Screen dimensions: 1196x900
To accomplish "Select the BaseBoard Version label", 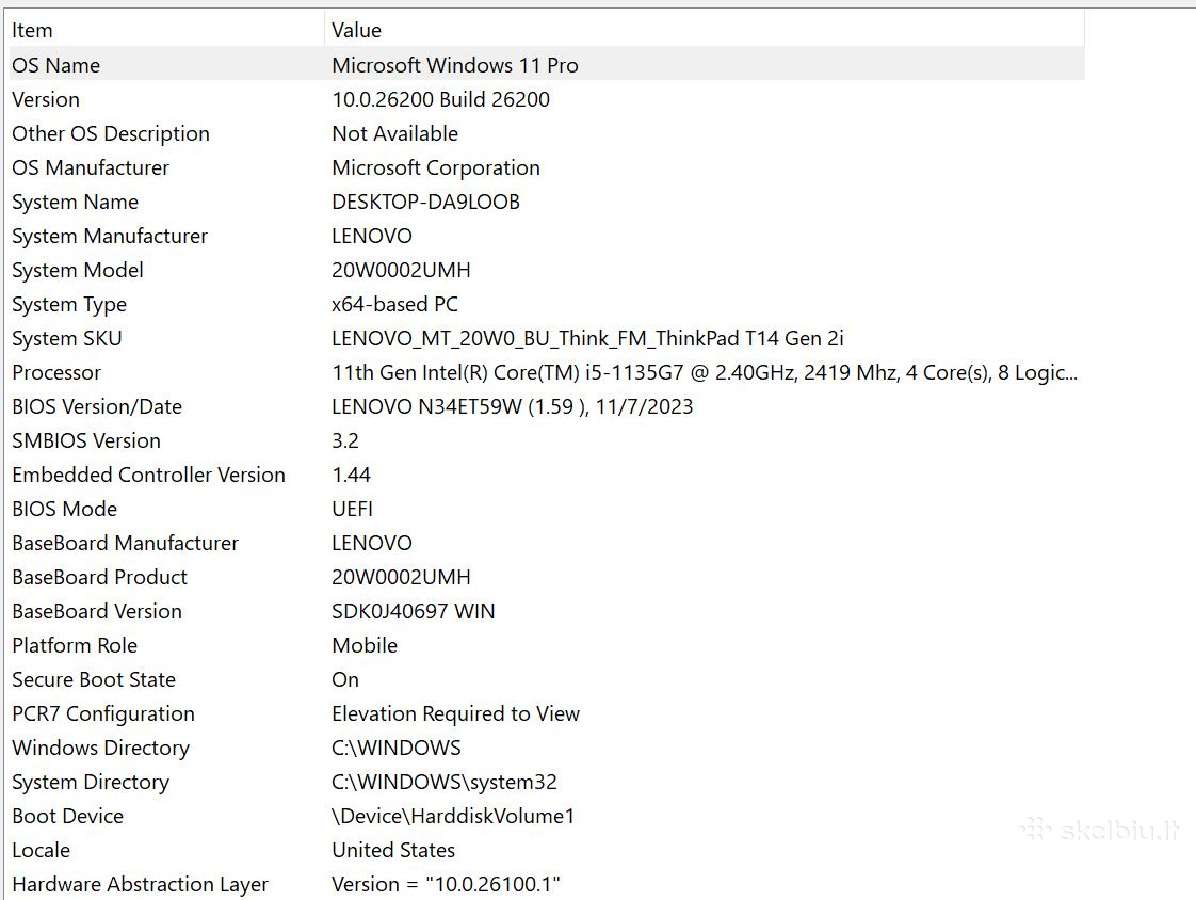I will (97, 612).
